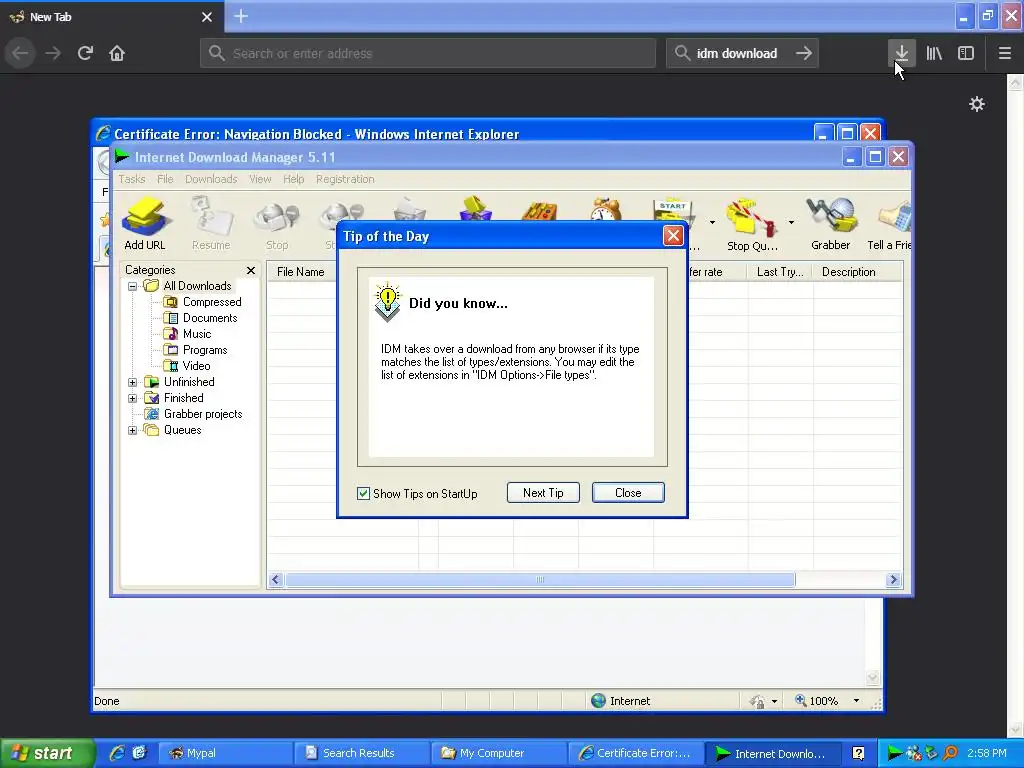Click the Last Try column header
Viewport: 1024px width, 768px height.
780,272
